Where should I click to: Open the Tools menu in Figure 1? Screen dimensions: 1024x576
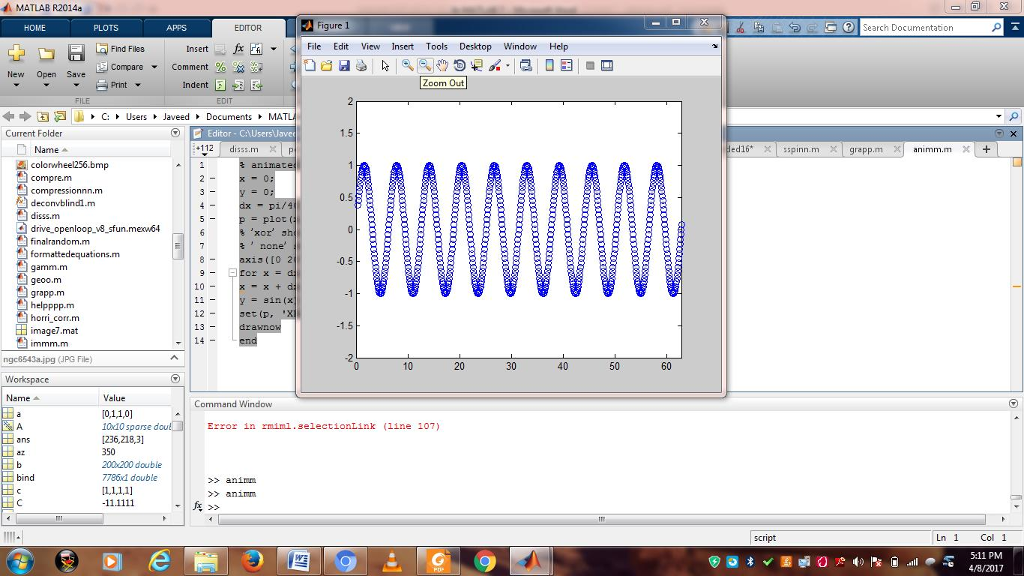tap(436, 46)
